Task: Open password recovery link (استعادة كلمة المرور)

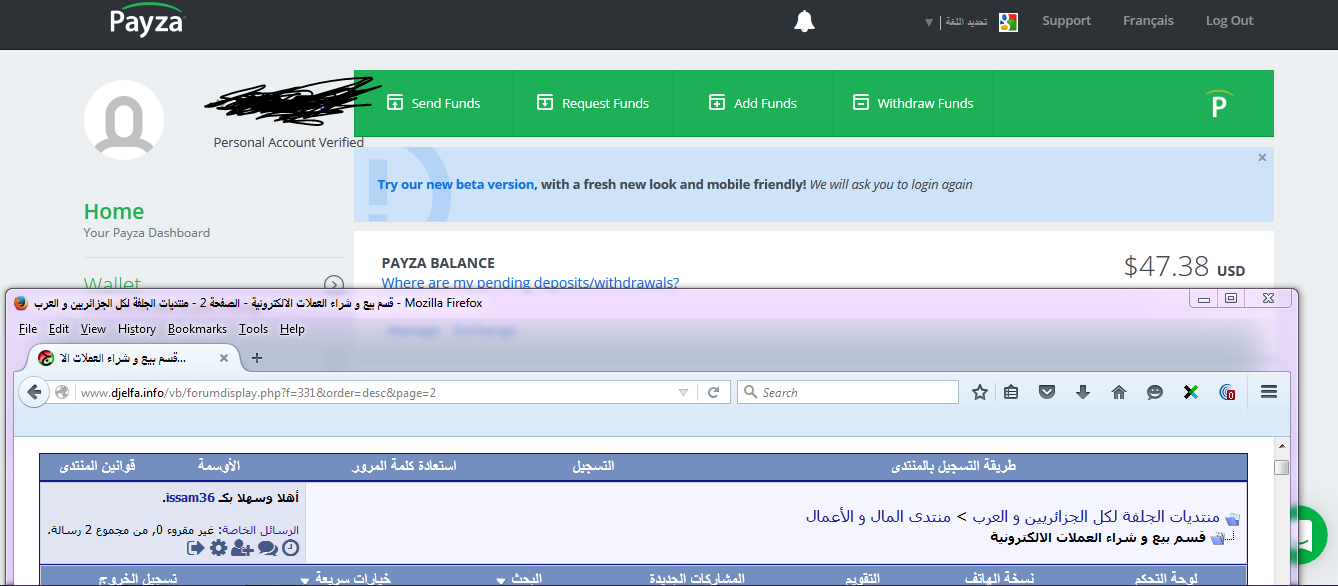Action: pos(404,466)
